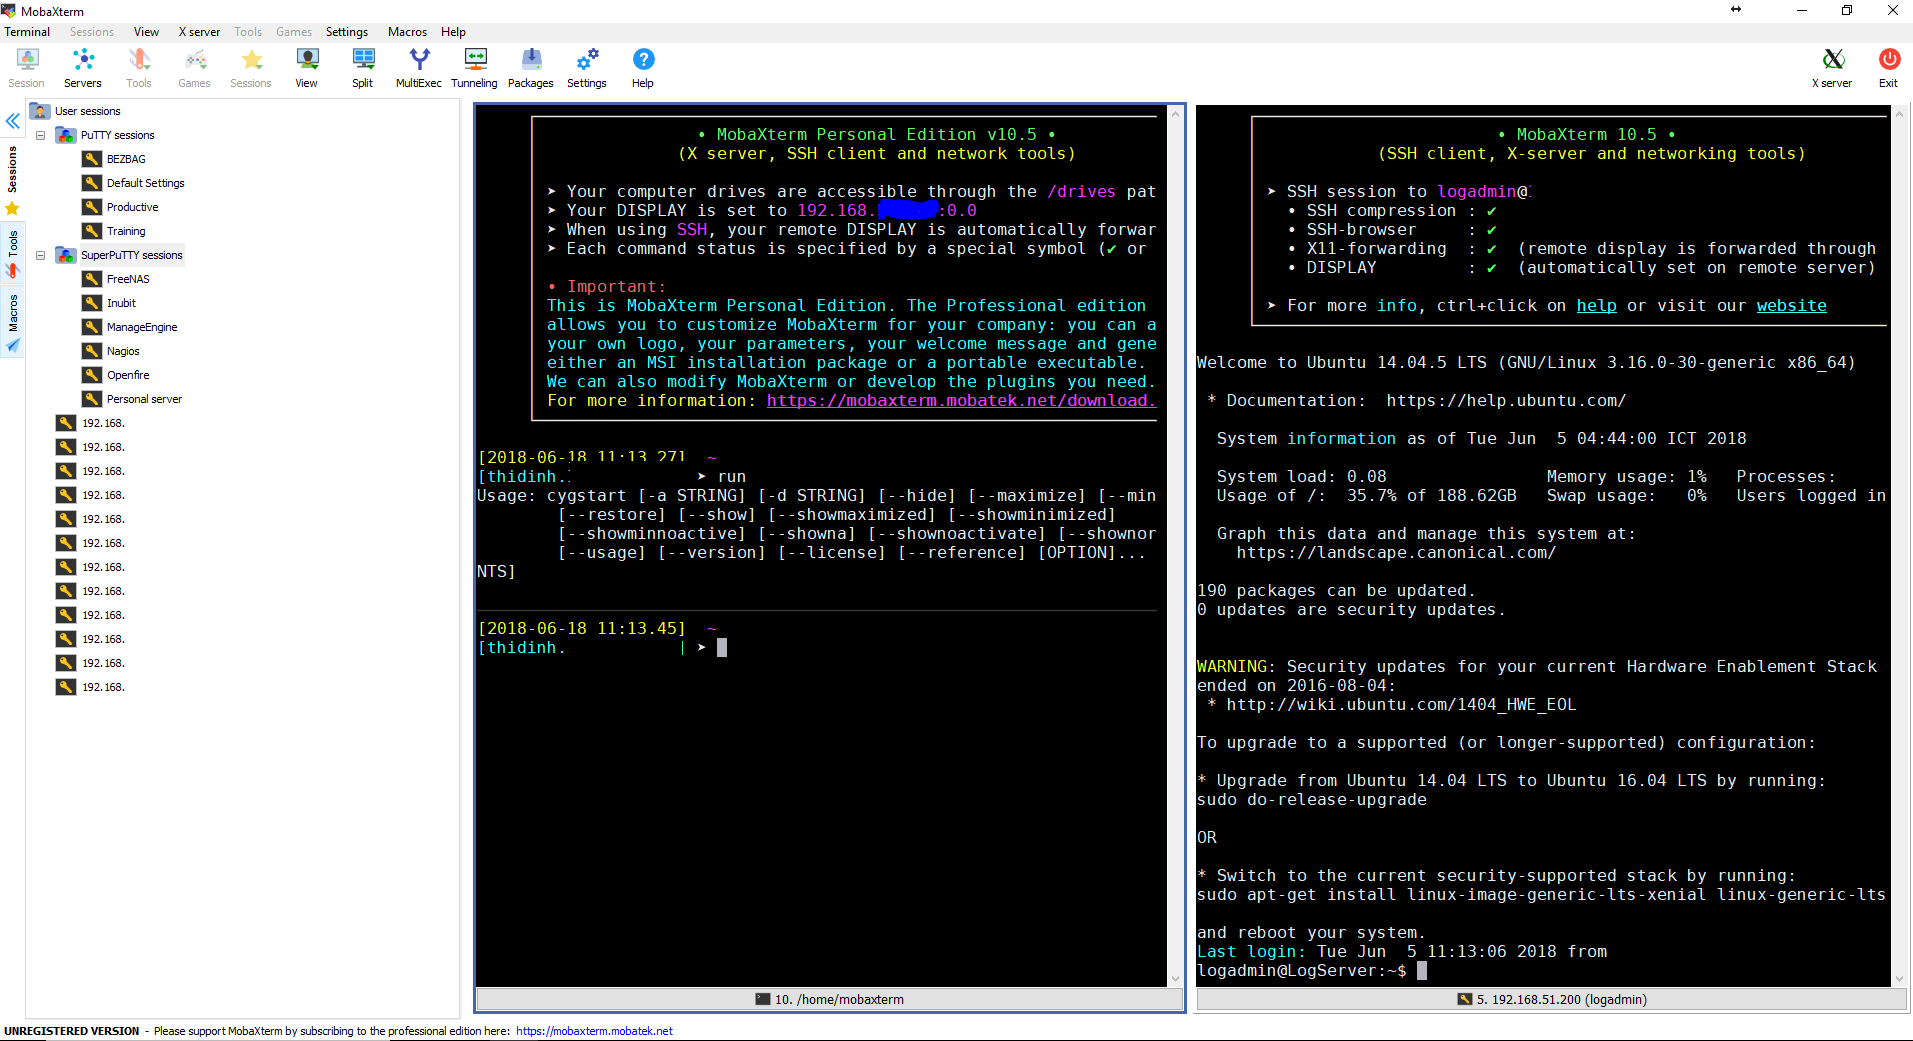This screenshot has width=1913, height=1041.
Task: Open the Session toolbar icon
Action: [27, 68]
